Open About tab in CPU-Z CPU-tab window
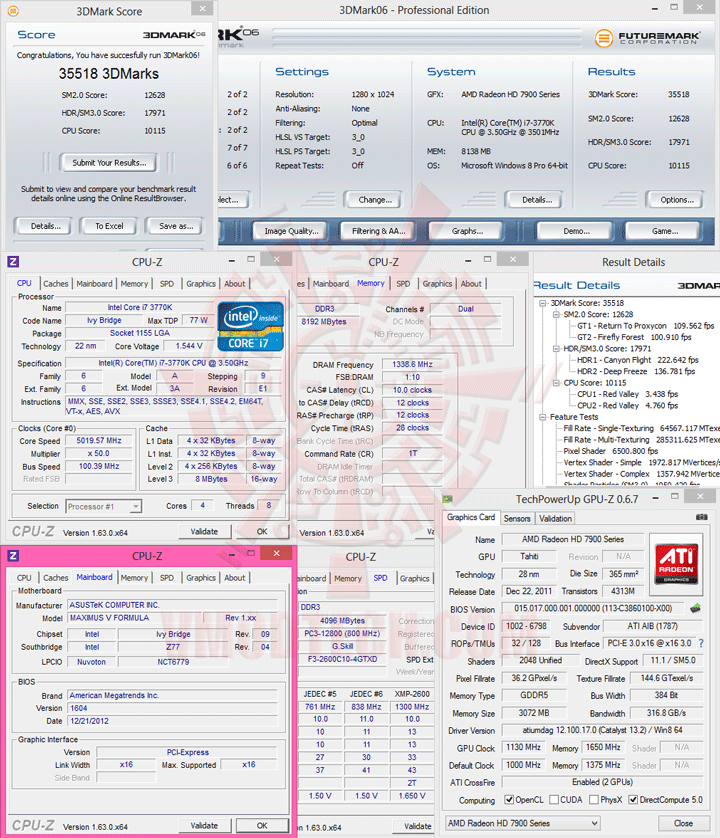Image resolution: width=720 pixels, height=838 pixels. pyautogui.click(x=235, y=284)
